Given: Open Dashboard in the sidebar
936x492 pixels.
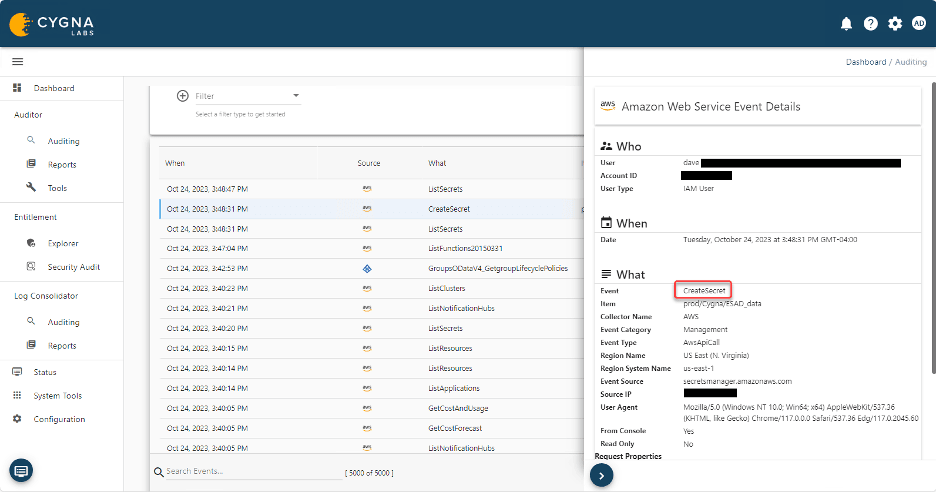Looking at the screenshot, I should (x=53, y=88).
